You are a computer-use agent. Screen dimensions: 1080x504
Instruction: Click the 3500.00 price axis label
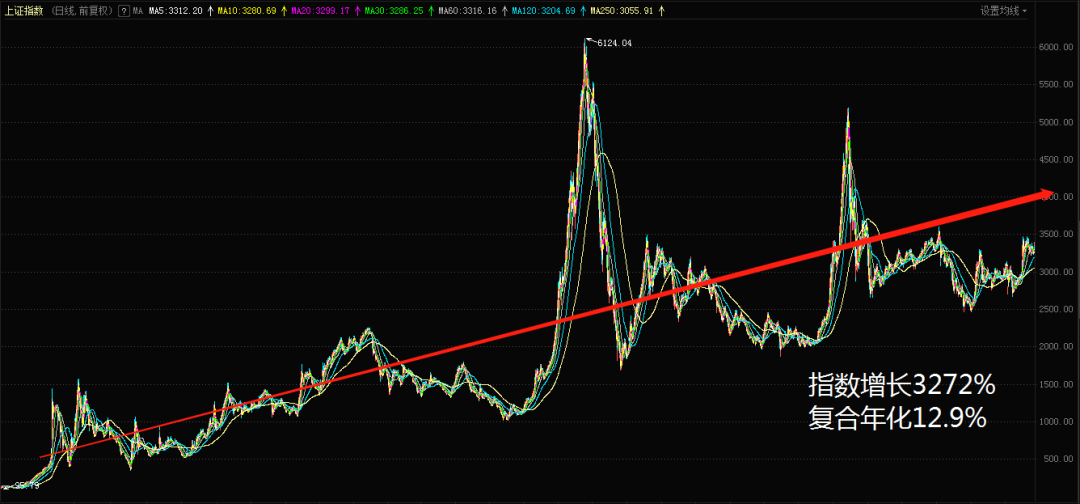[x=1058, y=235]
